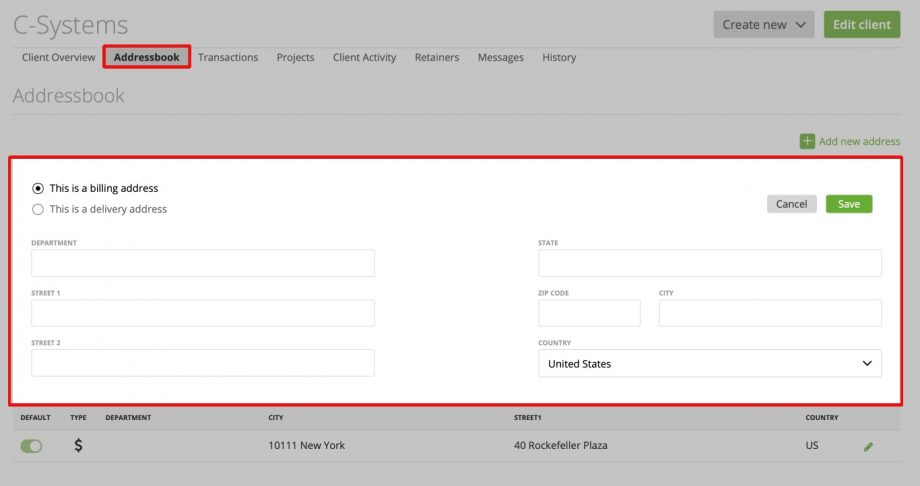Image resolution: width=920 pixels, height=486 pixels.
Task: Focus the Department input field
Action: (202, 263)
